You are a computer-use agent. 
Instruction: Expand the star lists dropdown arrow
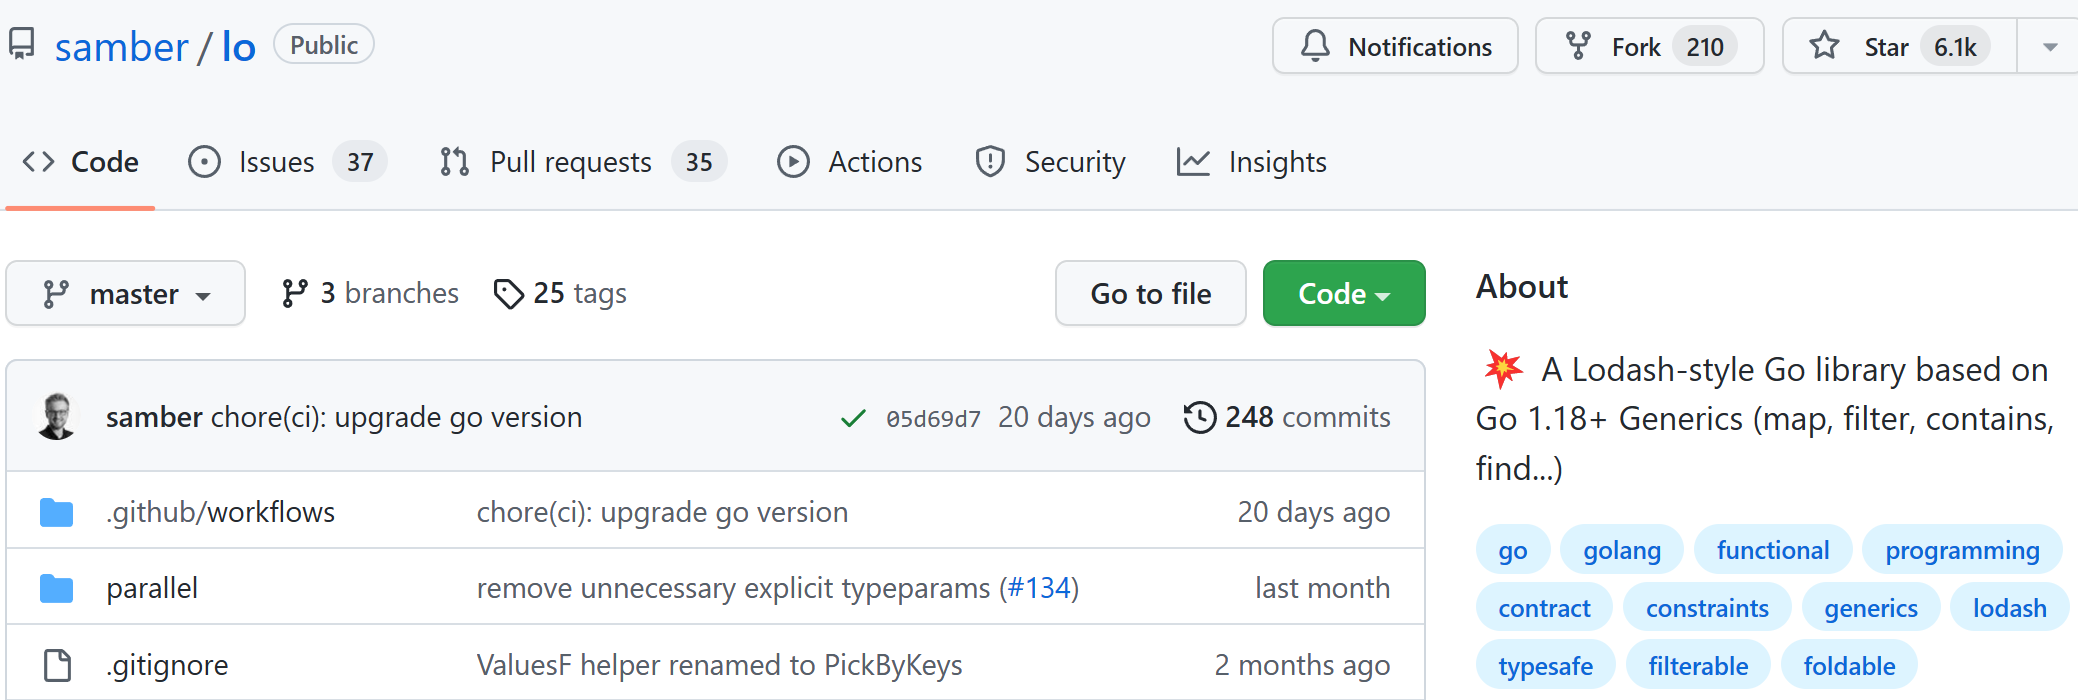click(2049, 46)
